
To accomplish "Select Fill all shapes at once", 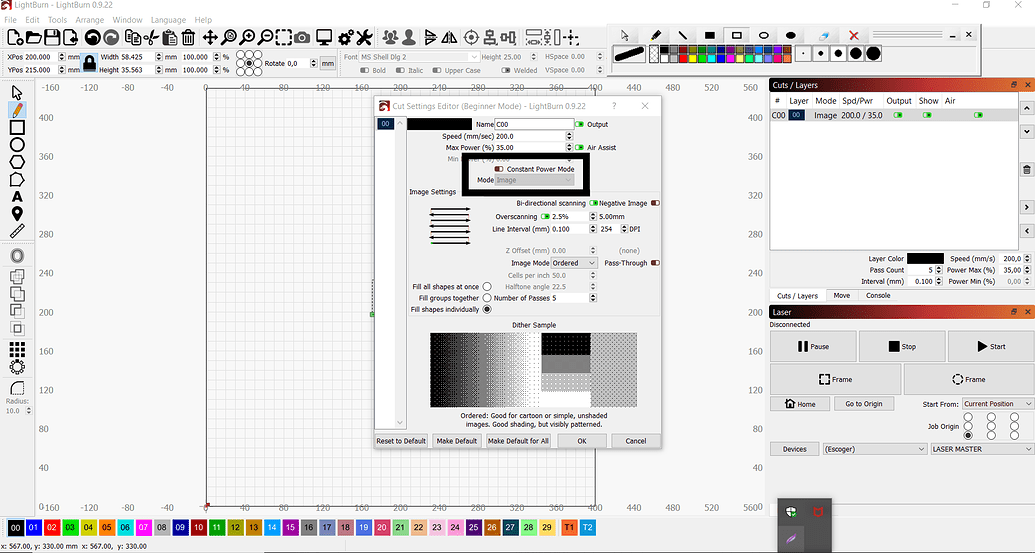I will tap(487, 286).
